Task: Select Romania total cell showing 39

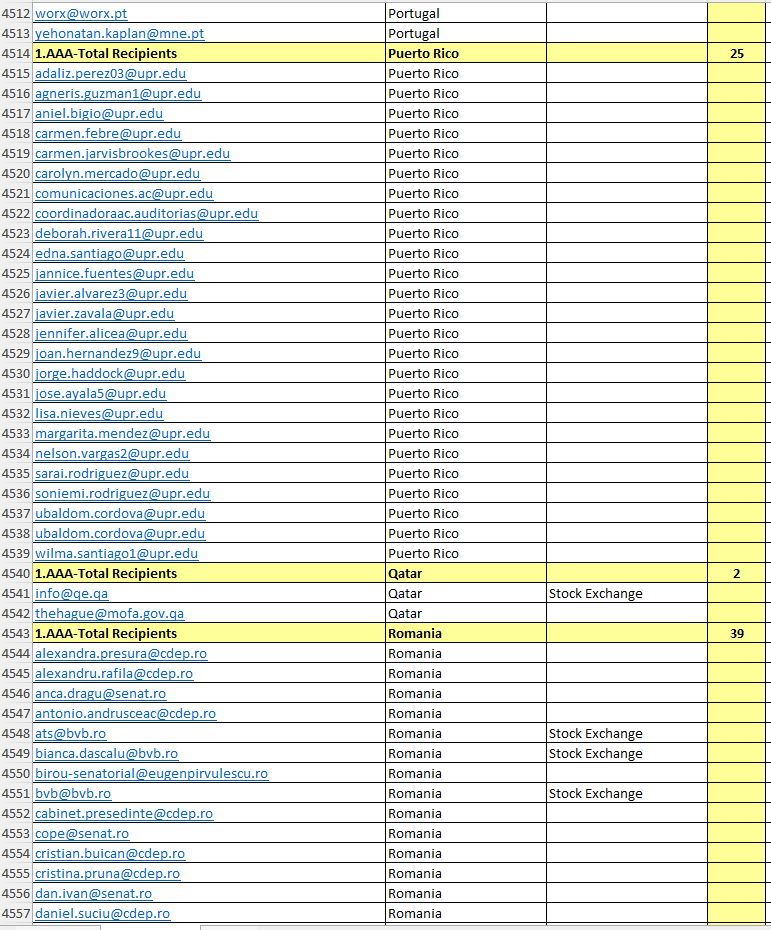Action: coord(737,633)
